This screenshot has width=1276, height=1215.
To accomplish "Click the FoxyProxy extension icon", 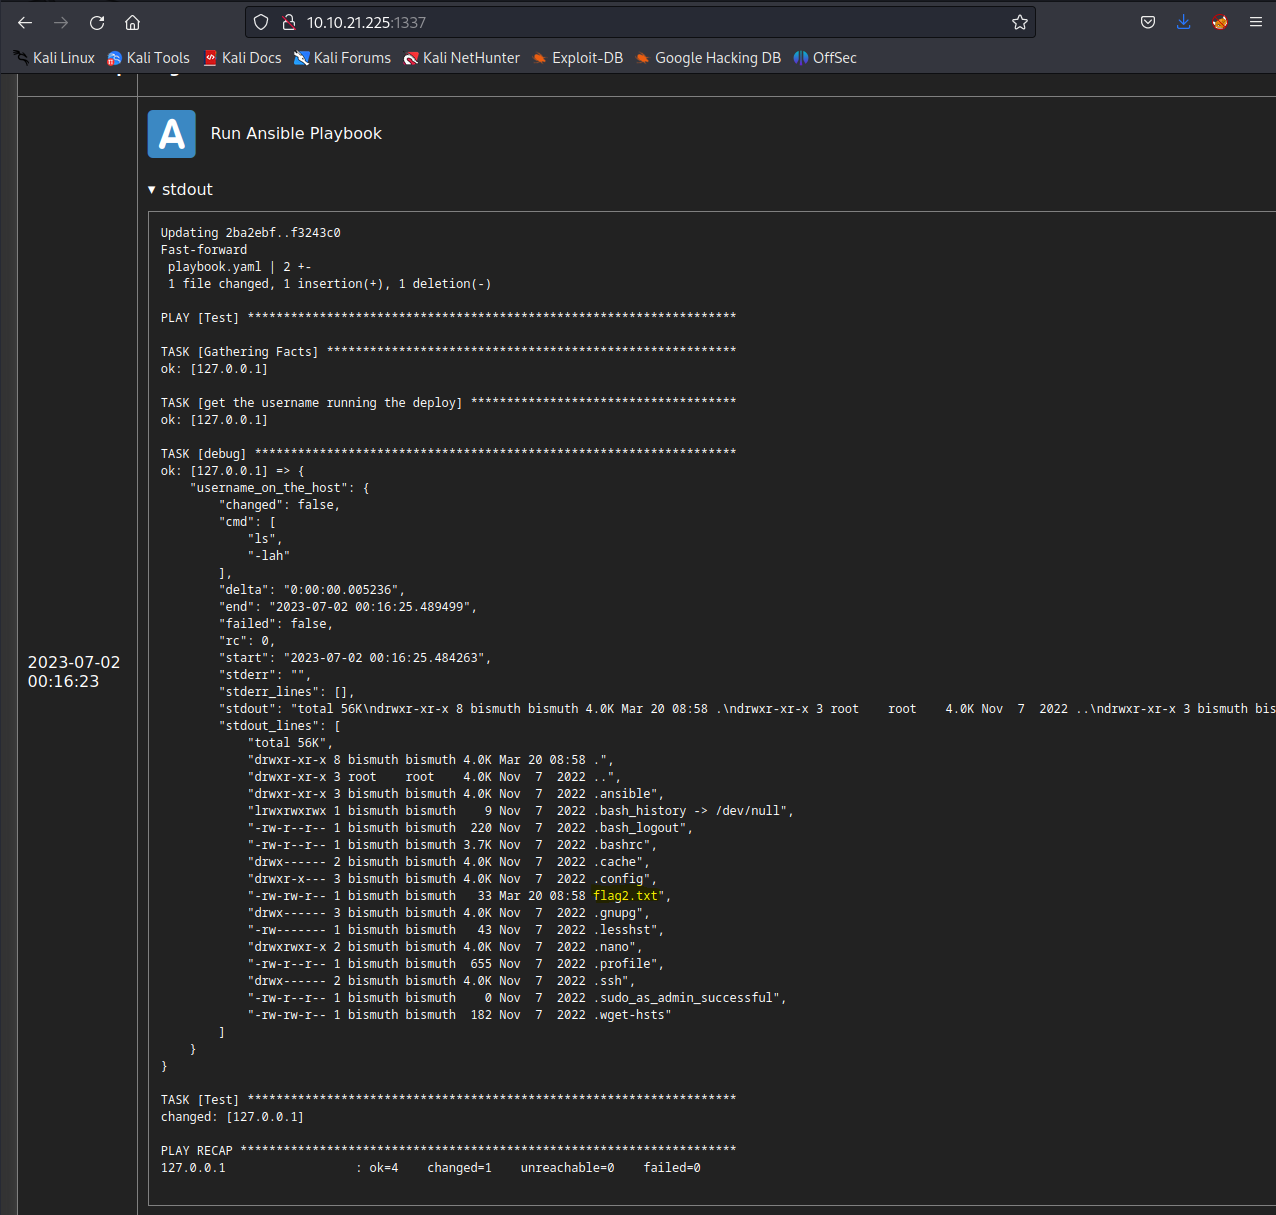I will [1219, 22].
